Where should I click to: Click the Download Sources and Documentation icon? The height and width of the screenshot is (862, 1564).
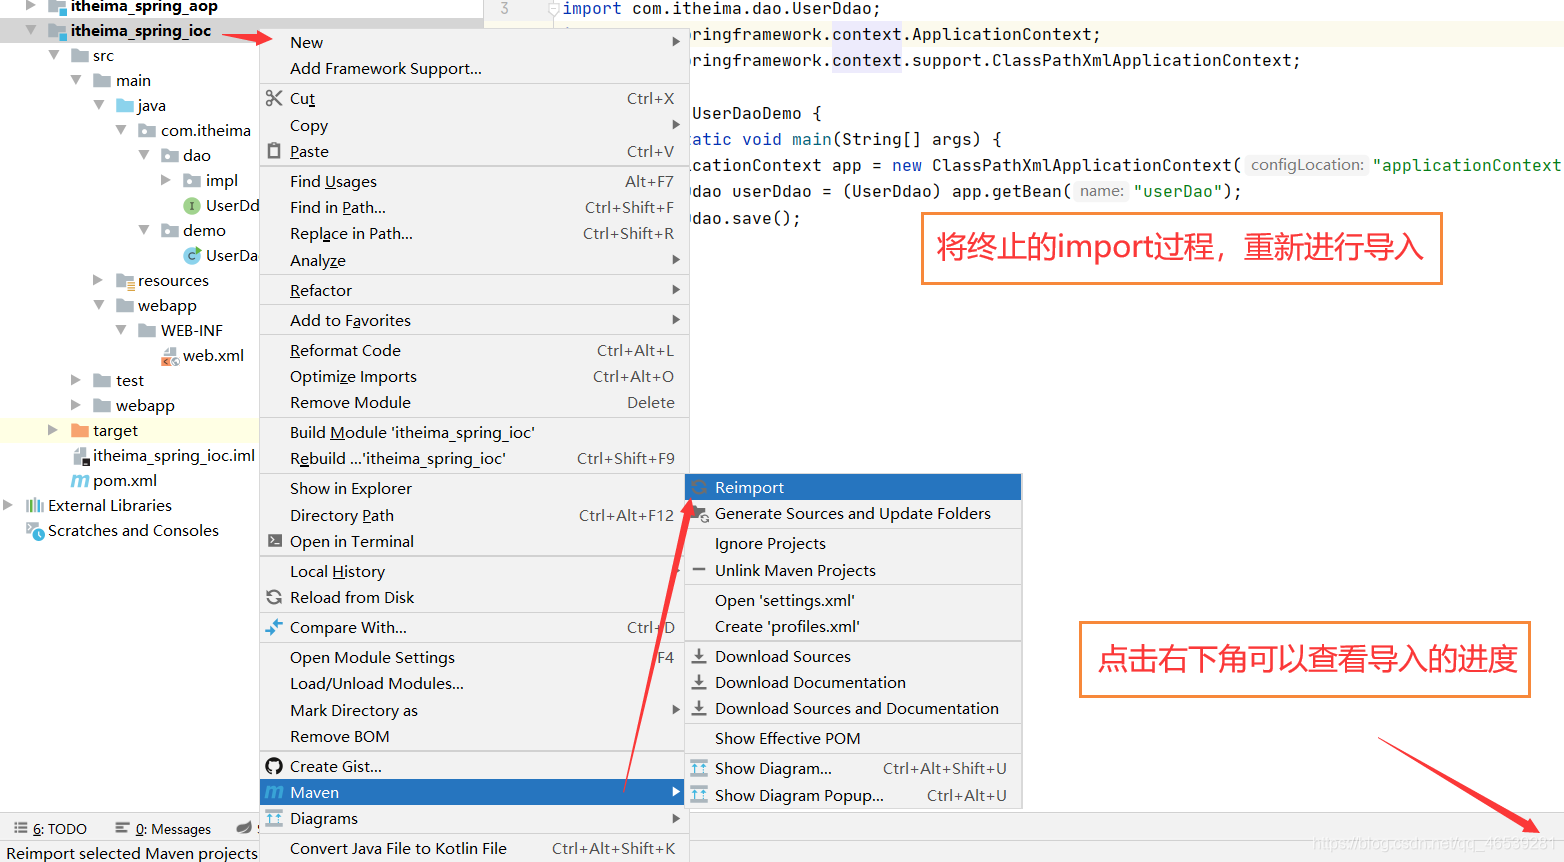coord(700,708)
